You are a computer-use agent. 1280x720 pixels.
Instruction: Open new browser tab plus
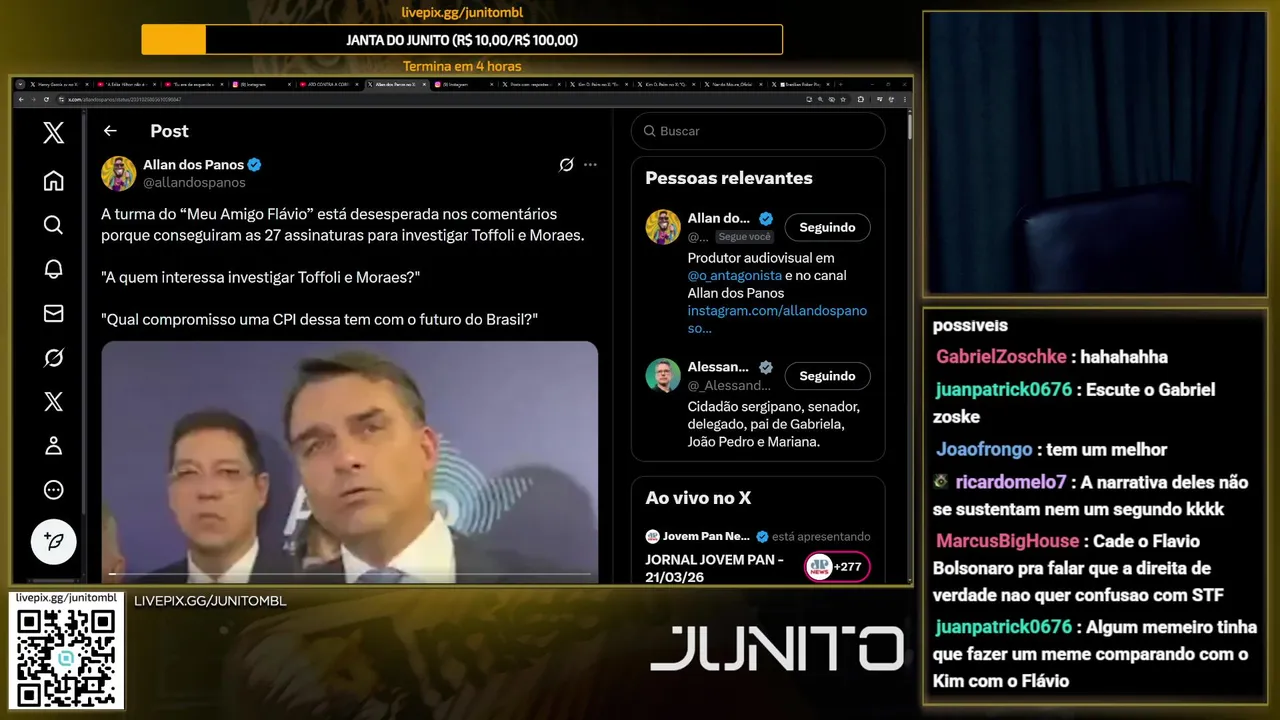(x=841, y=84)
